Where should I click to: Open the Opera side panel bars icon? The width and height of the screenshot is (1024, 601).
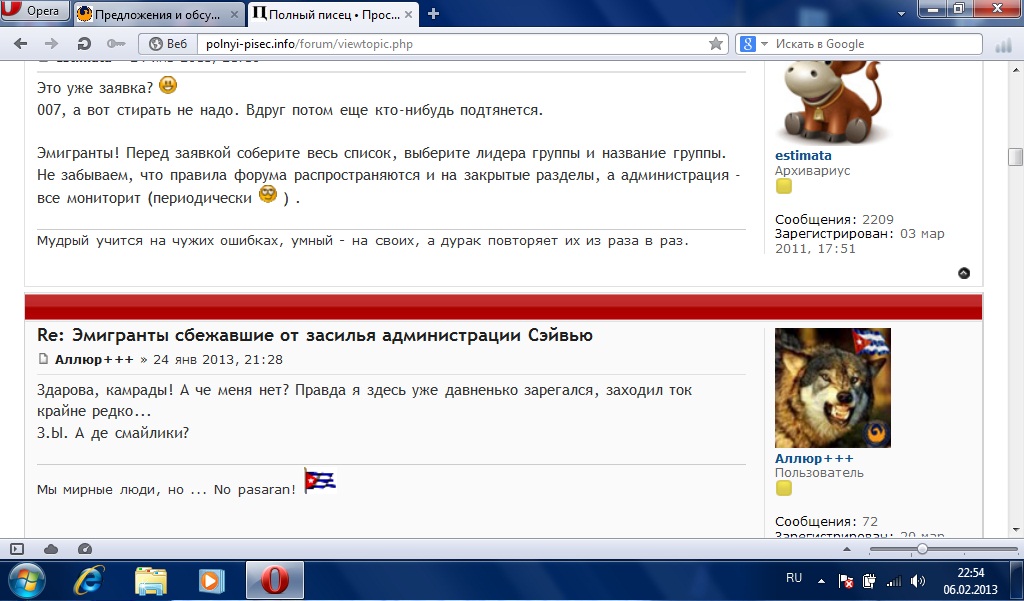tap(1003, 46)
